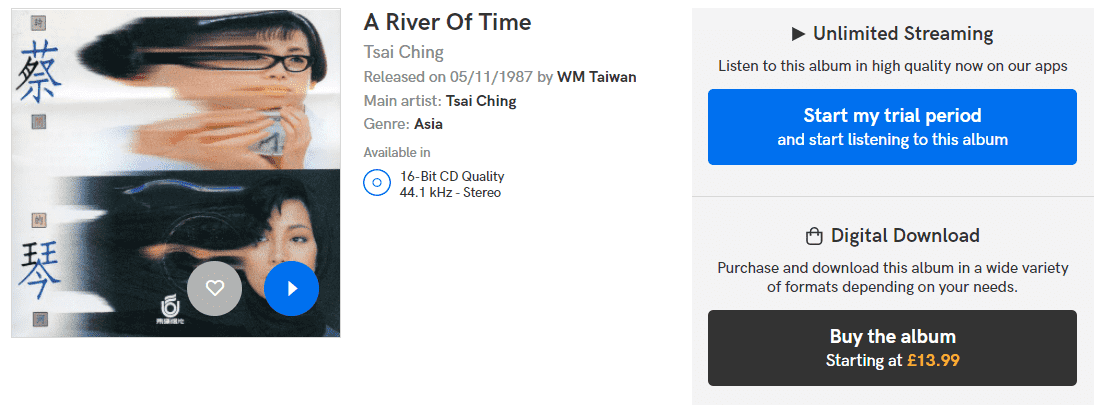Click grey Tsai Ching name under title
The image size is (1106, 412).
tap(403, 52)
